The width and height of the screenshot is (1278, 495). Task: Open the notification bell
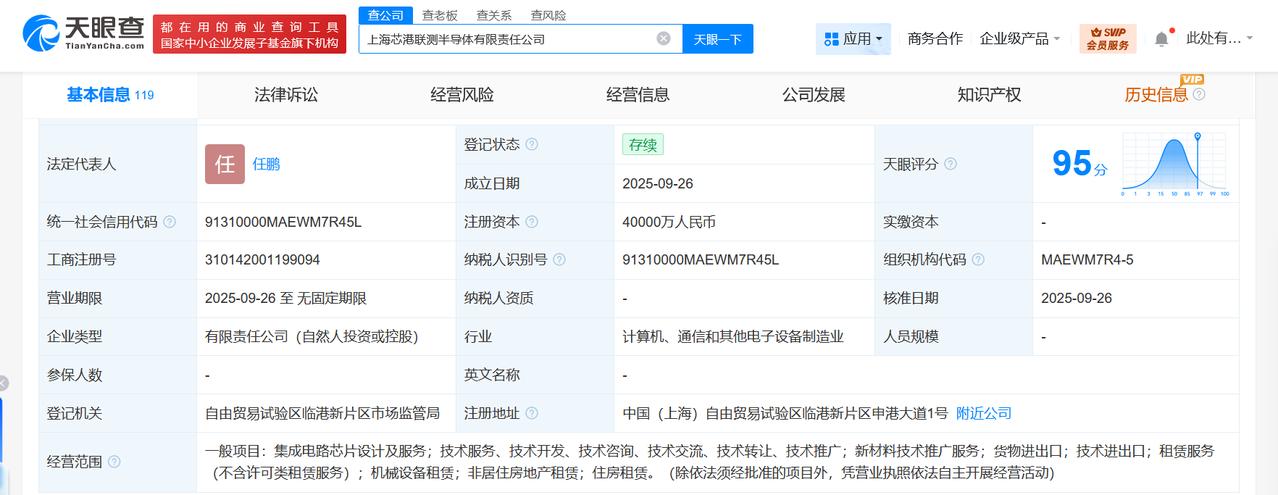[1161, 39]
